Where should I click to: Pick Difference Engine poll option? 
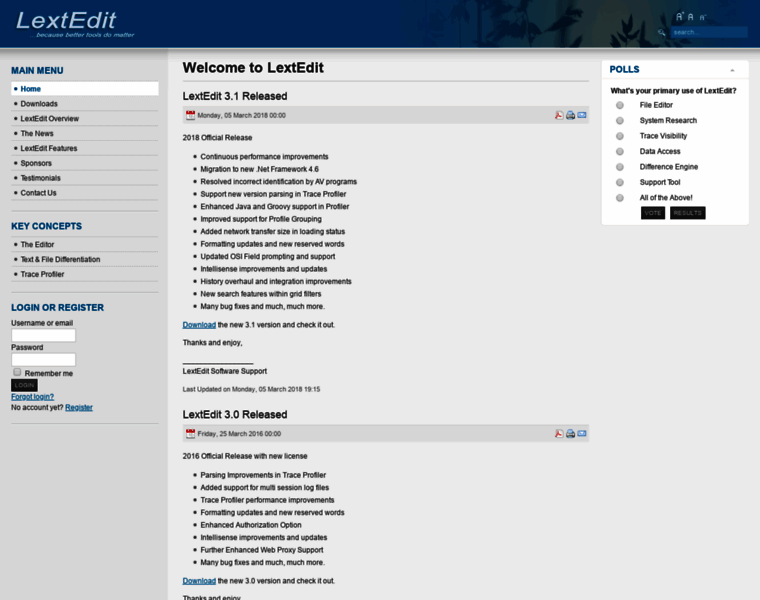[619, 167]
